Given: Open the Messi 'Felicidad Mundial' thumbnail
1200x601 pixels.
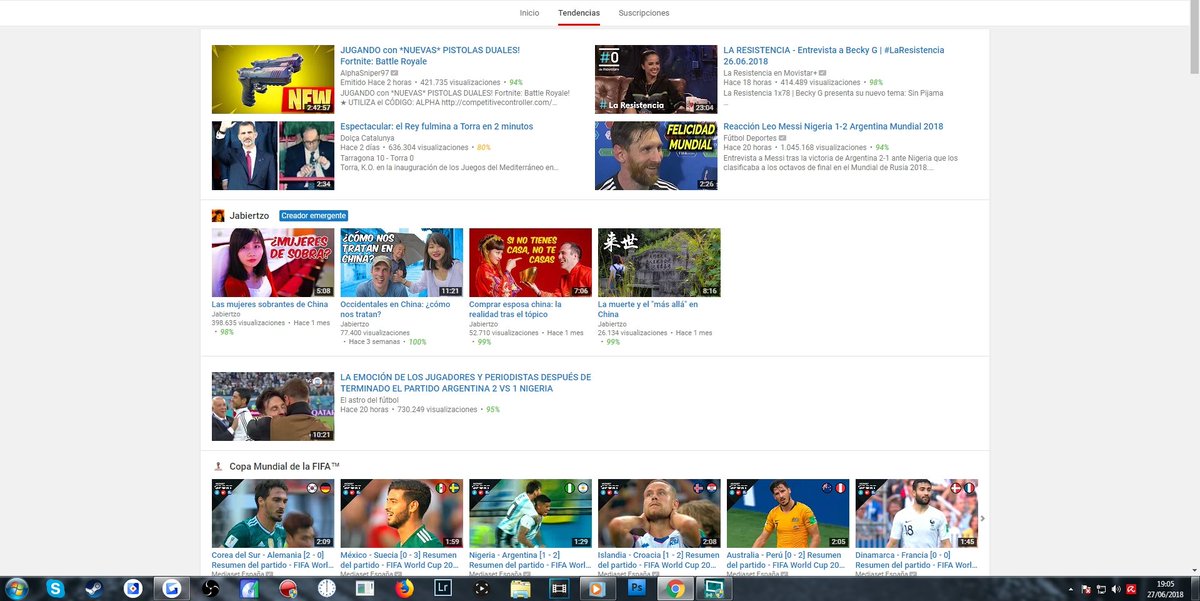Looking at the screenshot, I should [656, 155].
